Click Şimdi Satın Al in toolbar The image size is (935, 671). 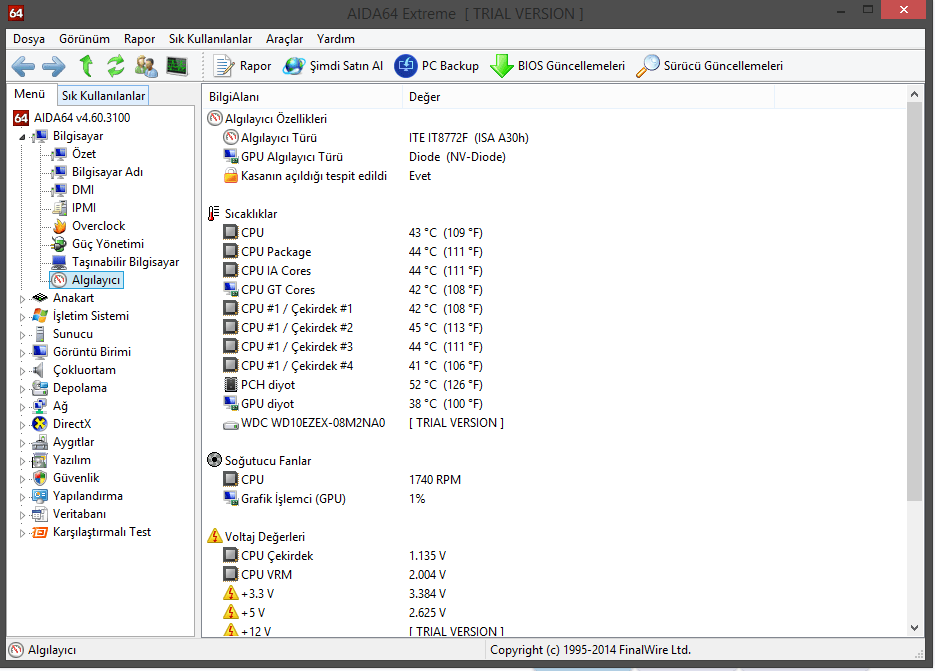[x=333, y=66]
